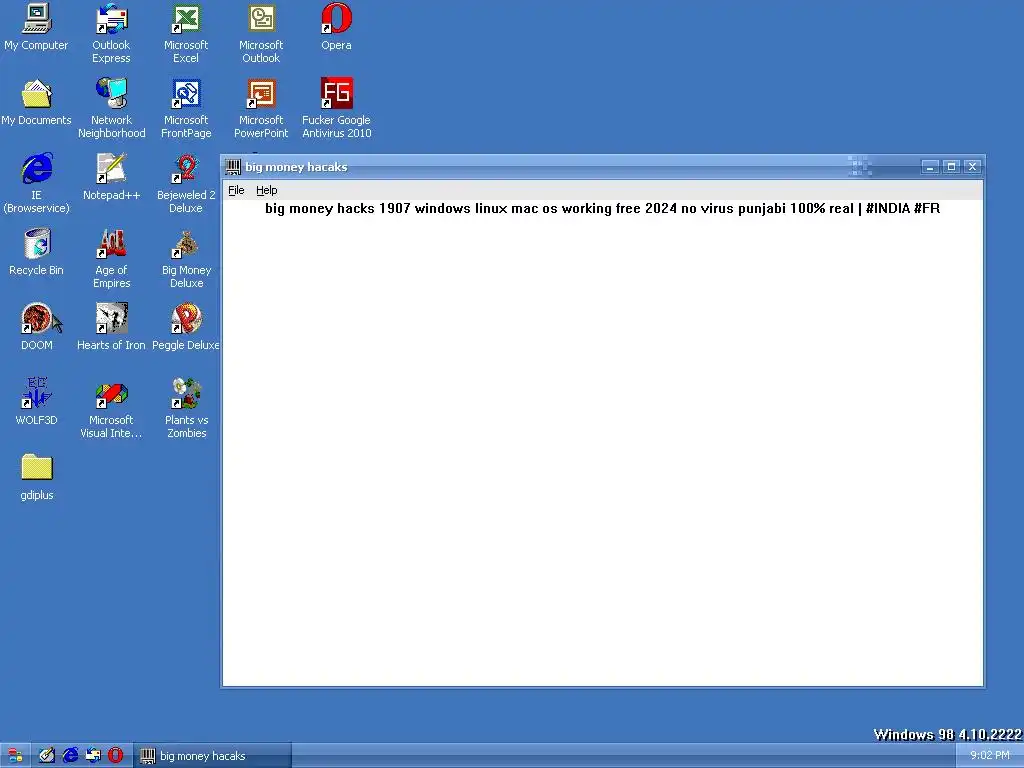
Task: Launch Notepad++ from the quick launch bar
Action: click(x=46, y=756)
